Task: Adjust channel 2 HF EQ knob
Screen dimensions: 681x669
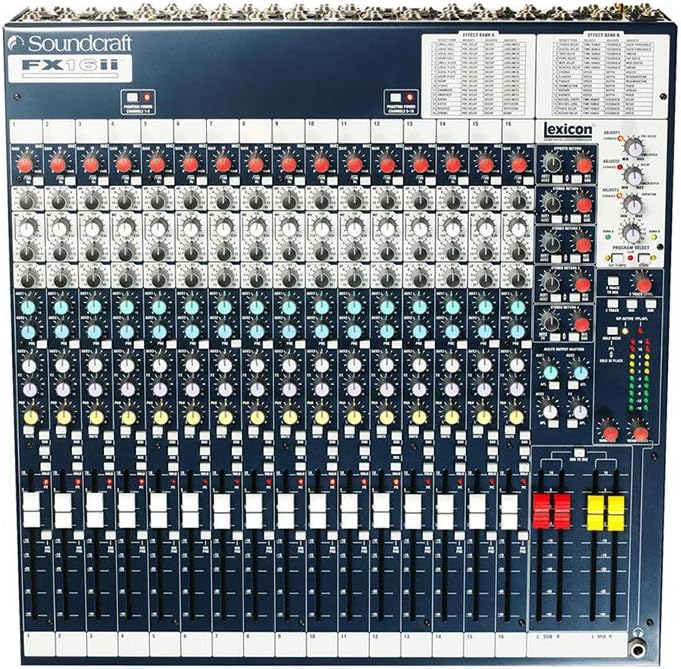Action: (60, 201)
